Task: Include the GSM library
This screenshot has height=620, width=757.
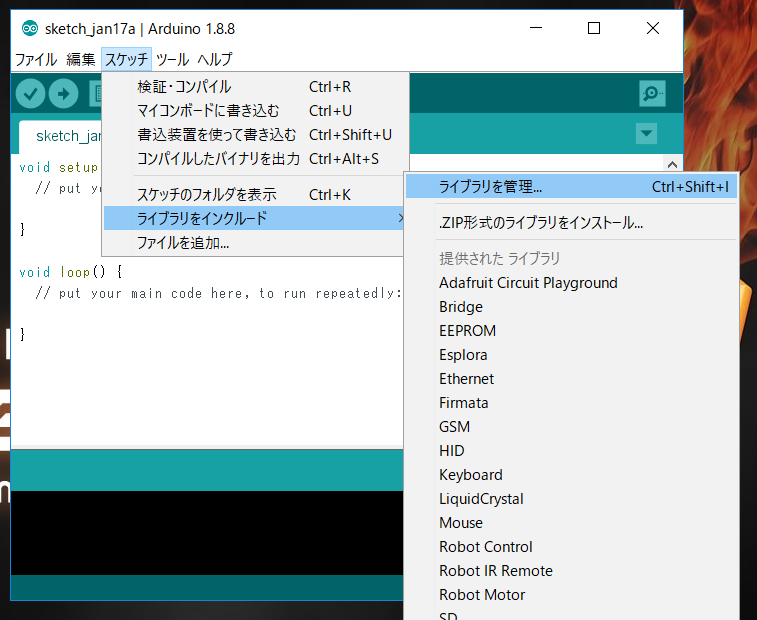Action: click(x=571, y=427)
